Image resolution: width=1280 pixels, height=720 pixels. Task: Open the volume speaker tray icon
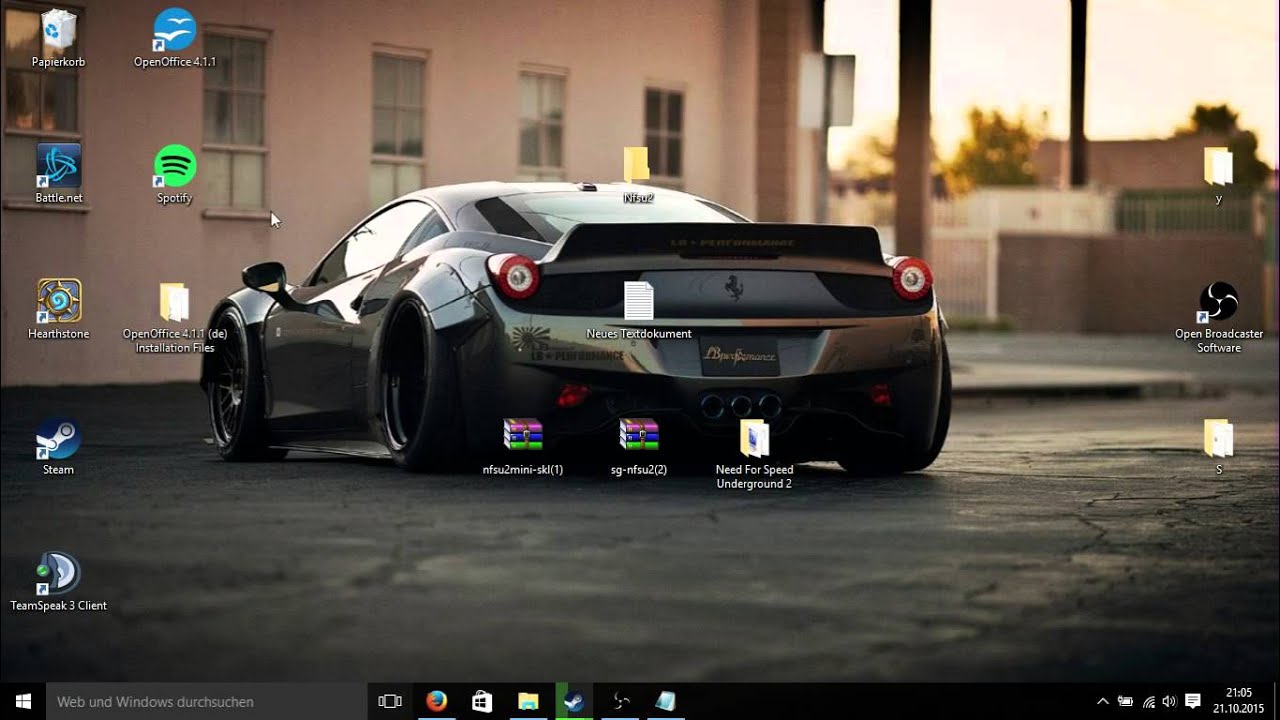click(x=1169, y=701)
